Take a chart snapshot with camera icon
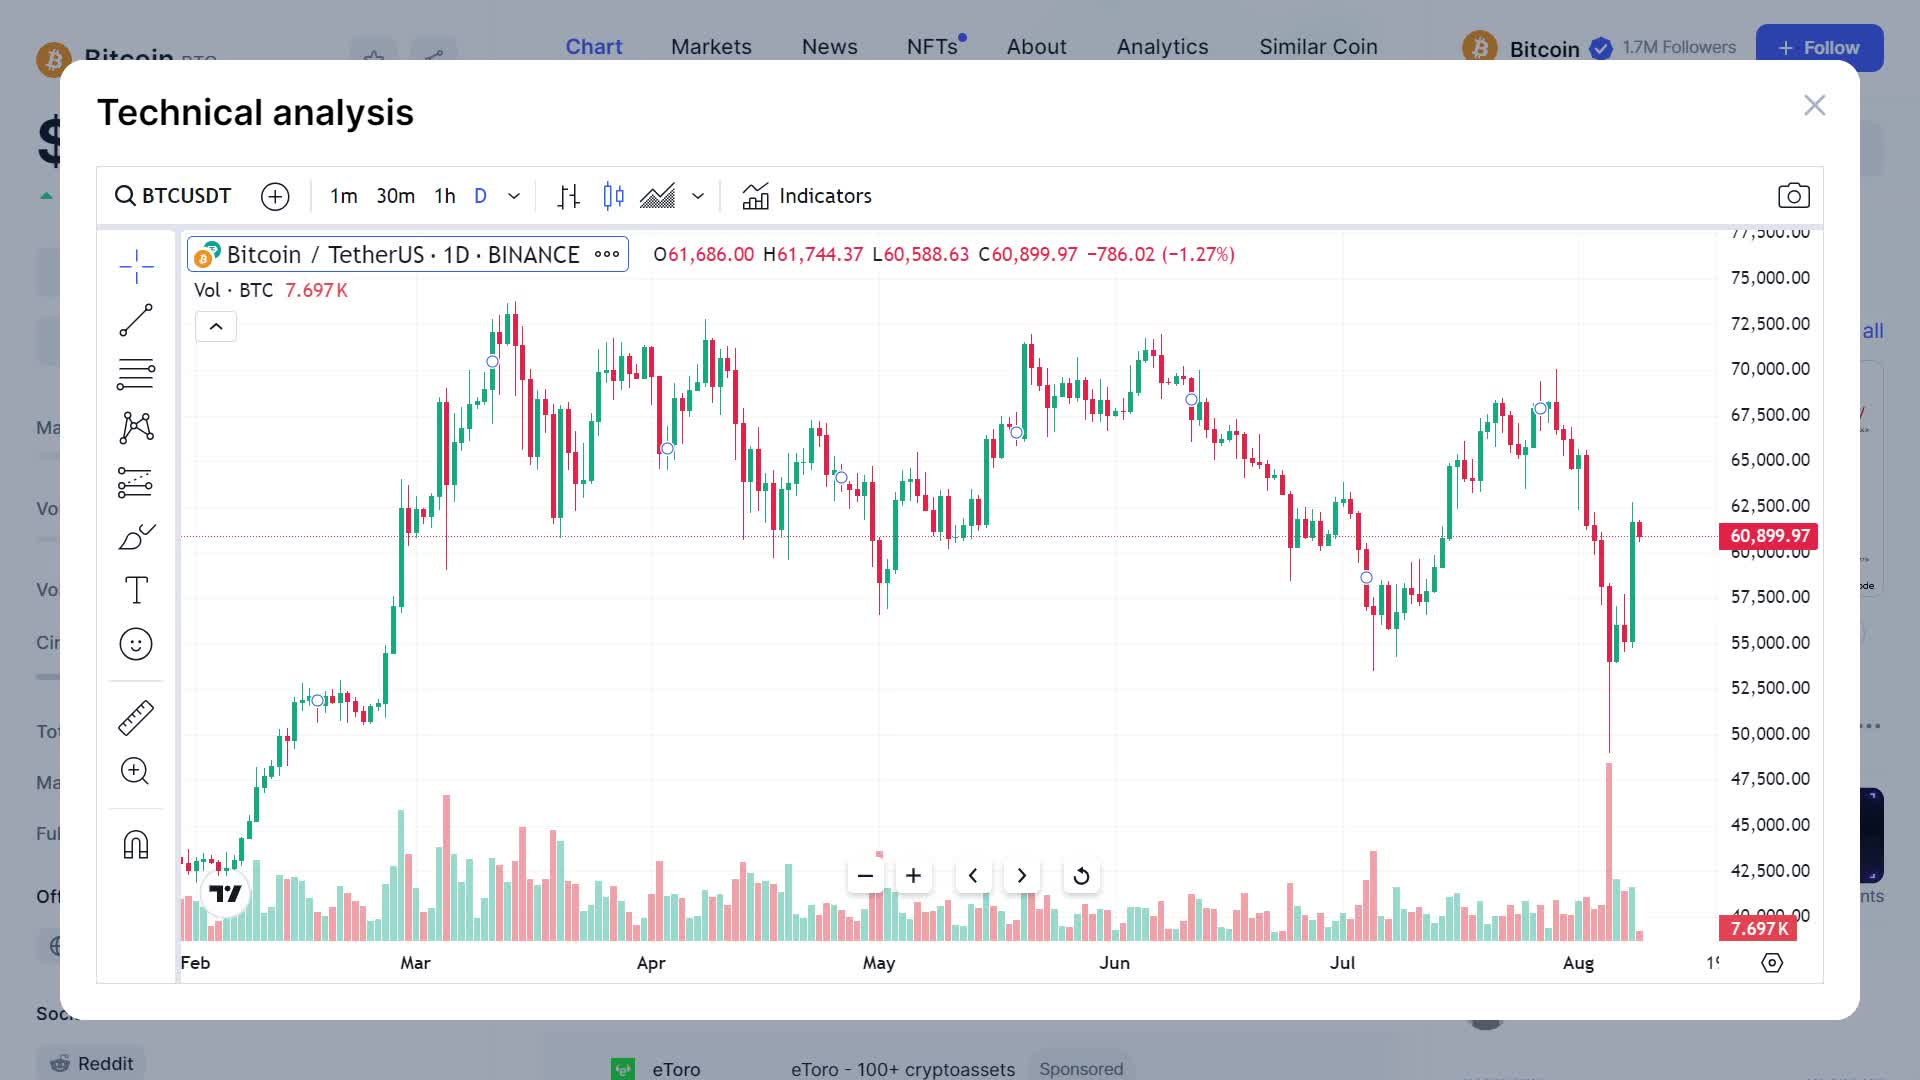 (x=1794, y=196)
